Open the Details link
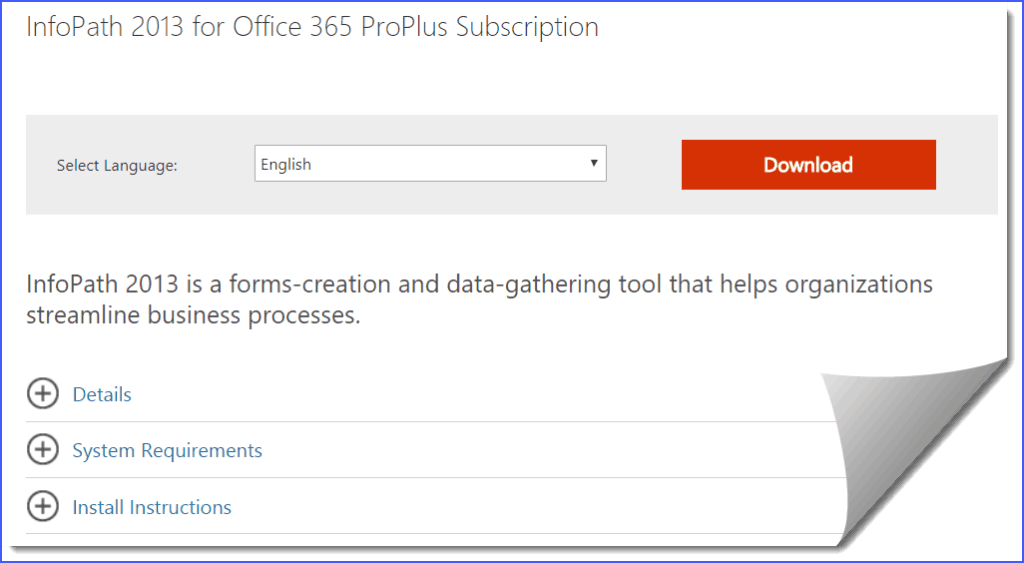The height and width of the screenshot is (563, 1024). pyautogui.click(x=102, y=395)
